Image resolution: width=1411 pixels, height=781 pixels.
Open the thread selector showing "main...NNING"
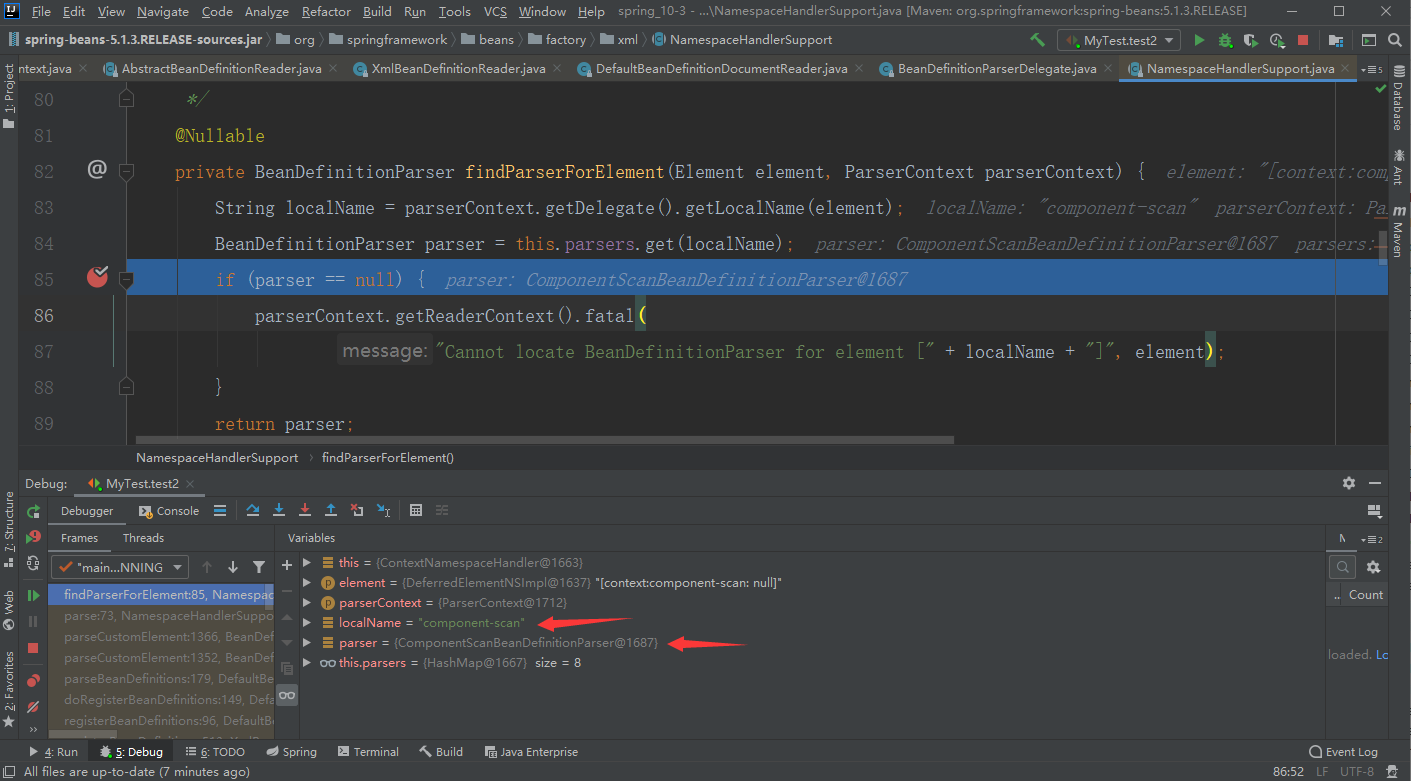120,567
